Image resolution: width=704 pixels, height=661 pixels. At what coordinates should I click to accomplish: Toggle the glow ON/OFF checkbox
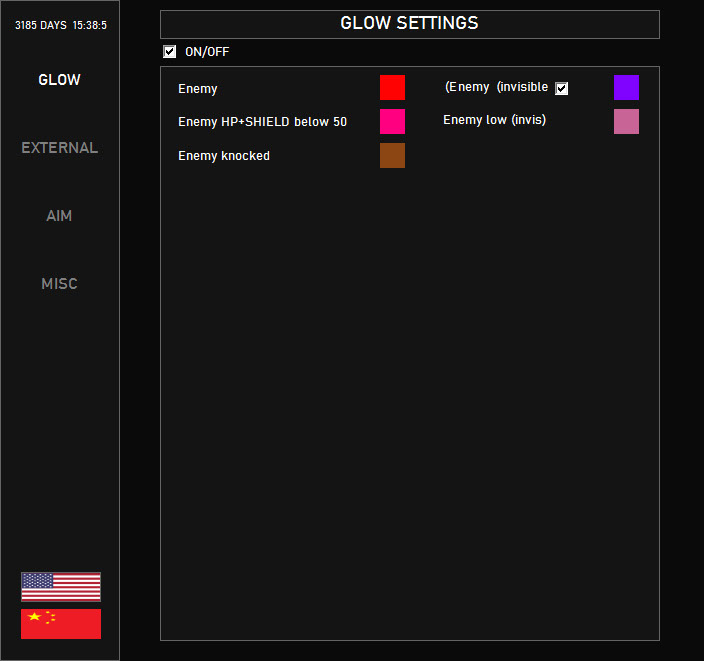(170, 52)
